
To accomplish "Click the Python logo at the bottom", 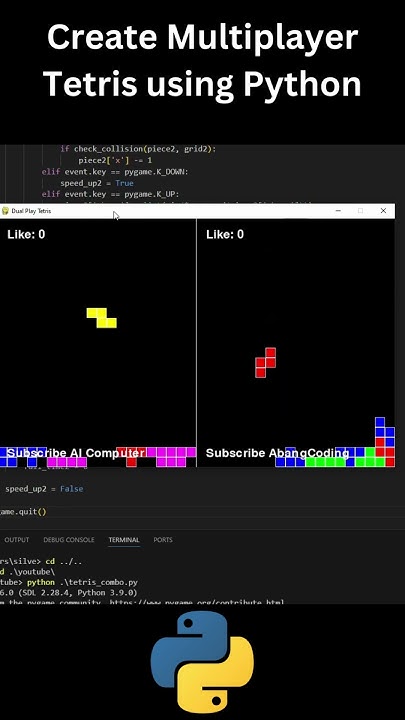I will [202, 663].
